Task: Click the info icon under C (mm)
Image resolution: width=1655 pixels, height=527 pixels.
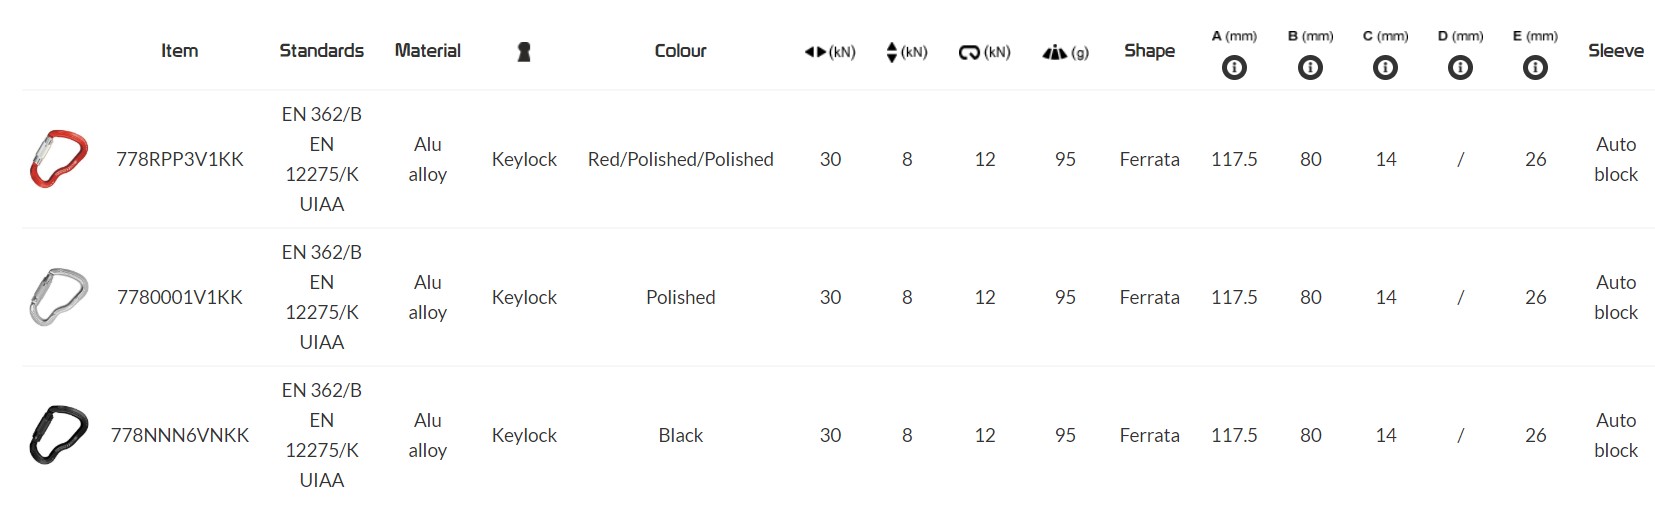Action: (x=1385, y=68)
